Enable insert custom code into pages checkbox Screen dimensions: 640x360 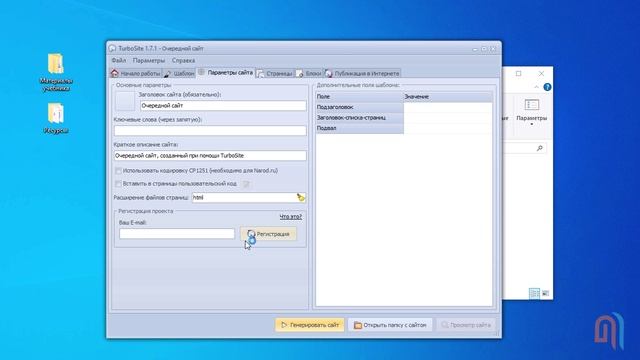tap(118, 184)
